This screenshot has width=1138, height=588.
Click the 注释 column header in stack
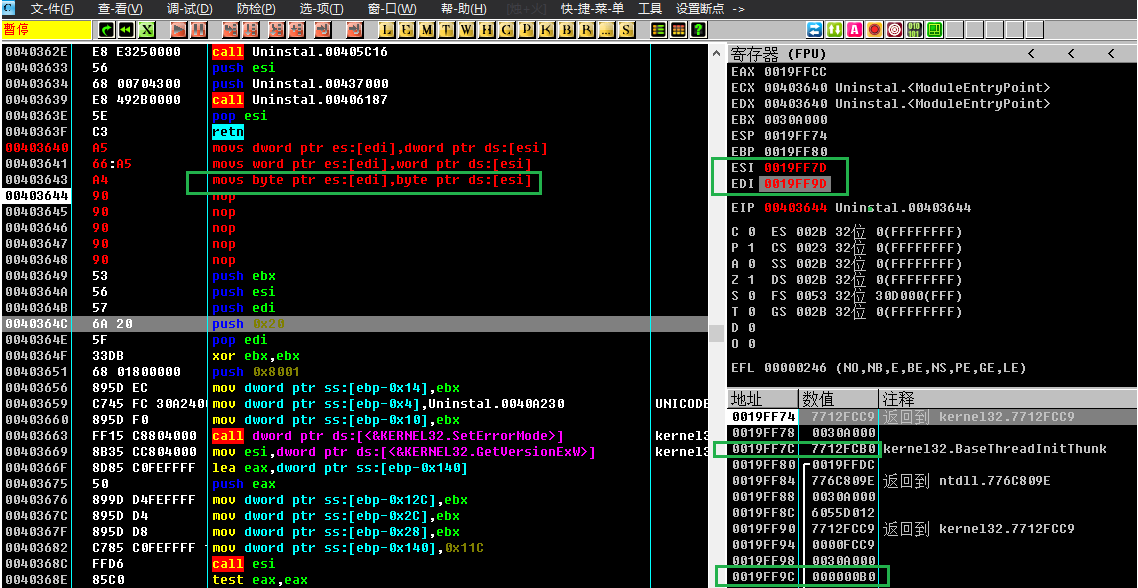tap(898, 398)
